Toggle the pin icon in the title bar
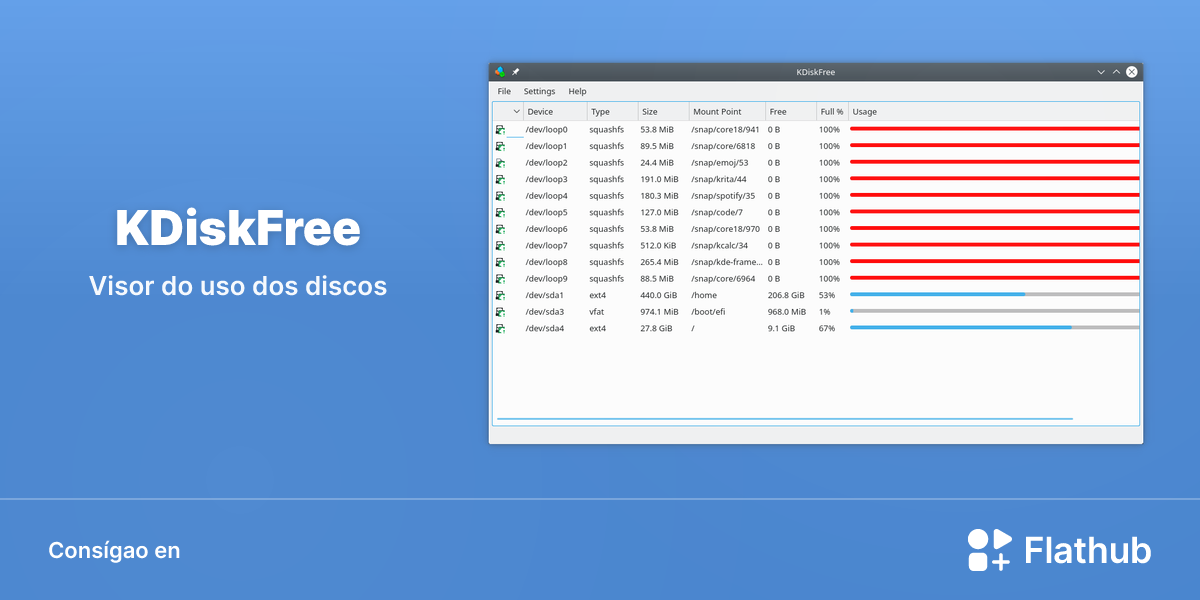 pyautogui.click(x=516, y=72)
